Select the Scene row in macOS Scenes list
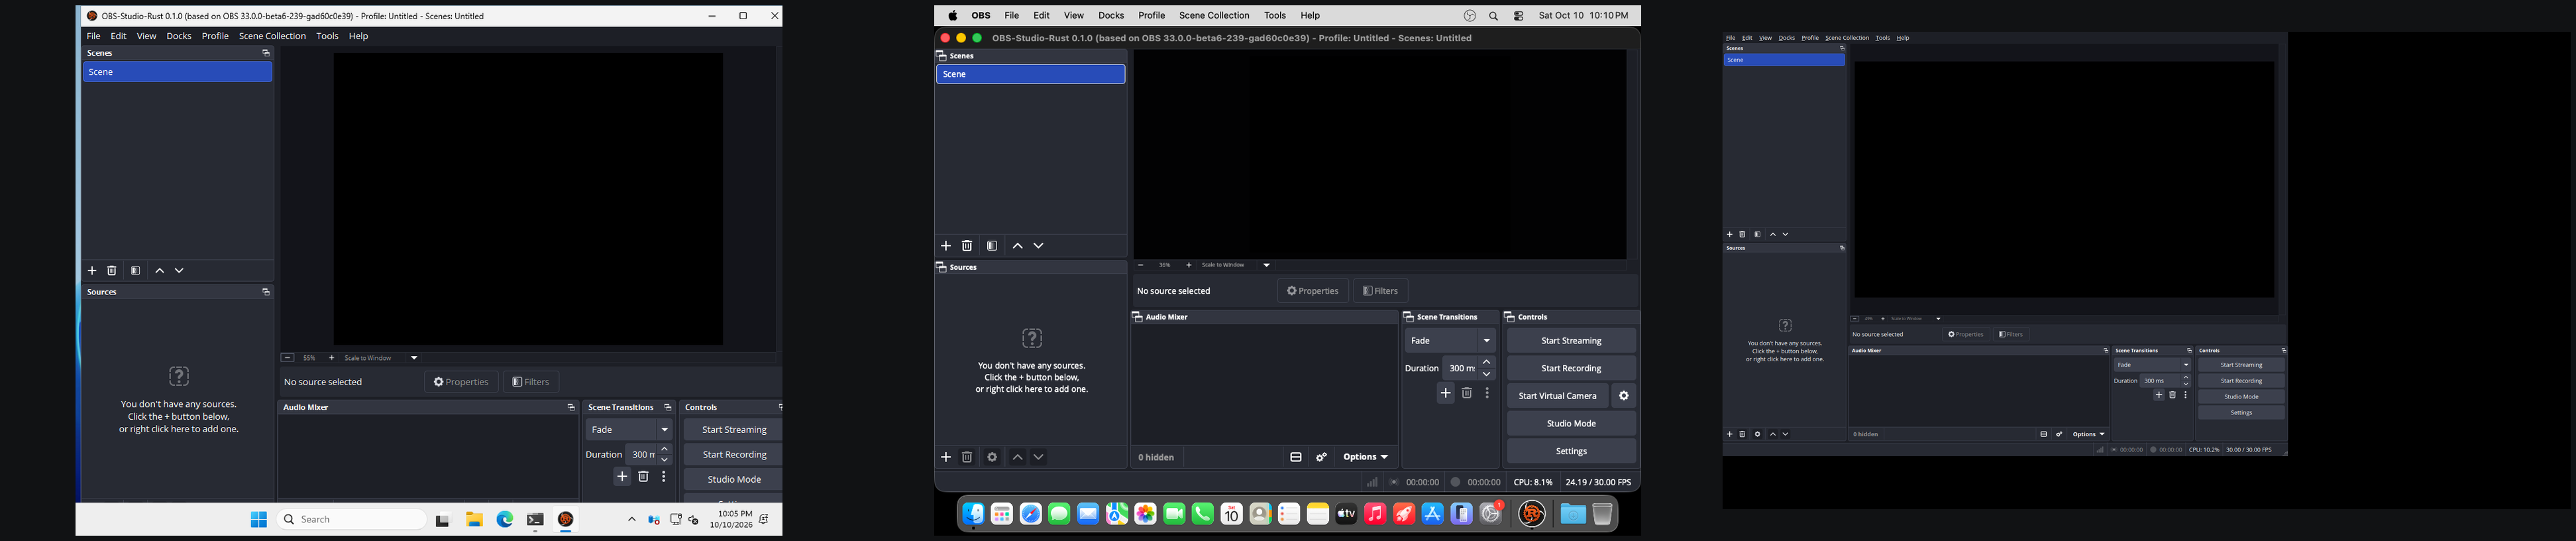The image size is (2576, 541). (1030, 74)
